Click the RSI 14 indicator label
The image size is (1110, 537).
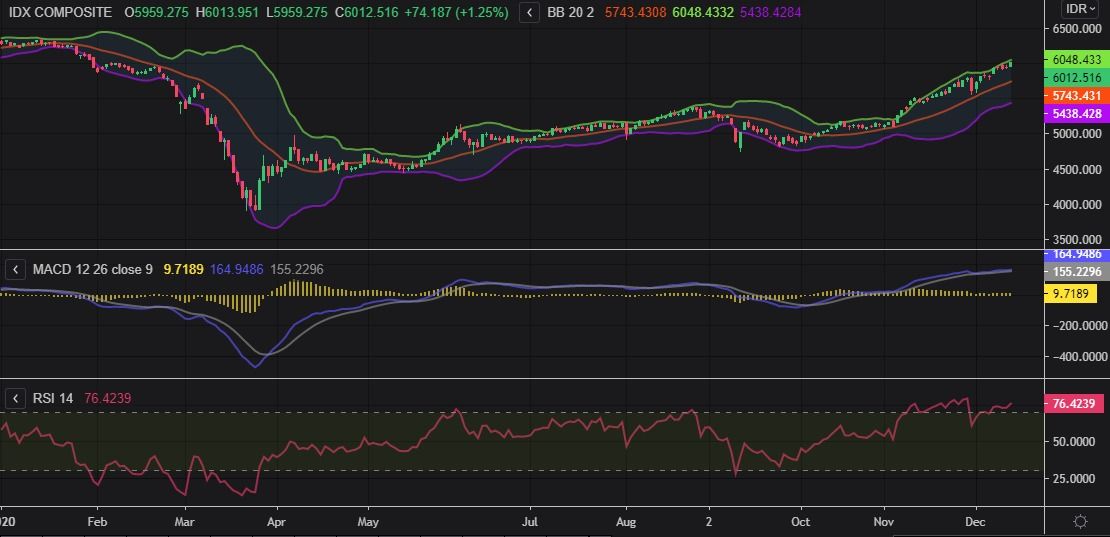[52, 399]
